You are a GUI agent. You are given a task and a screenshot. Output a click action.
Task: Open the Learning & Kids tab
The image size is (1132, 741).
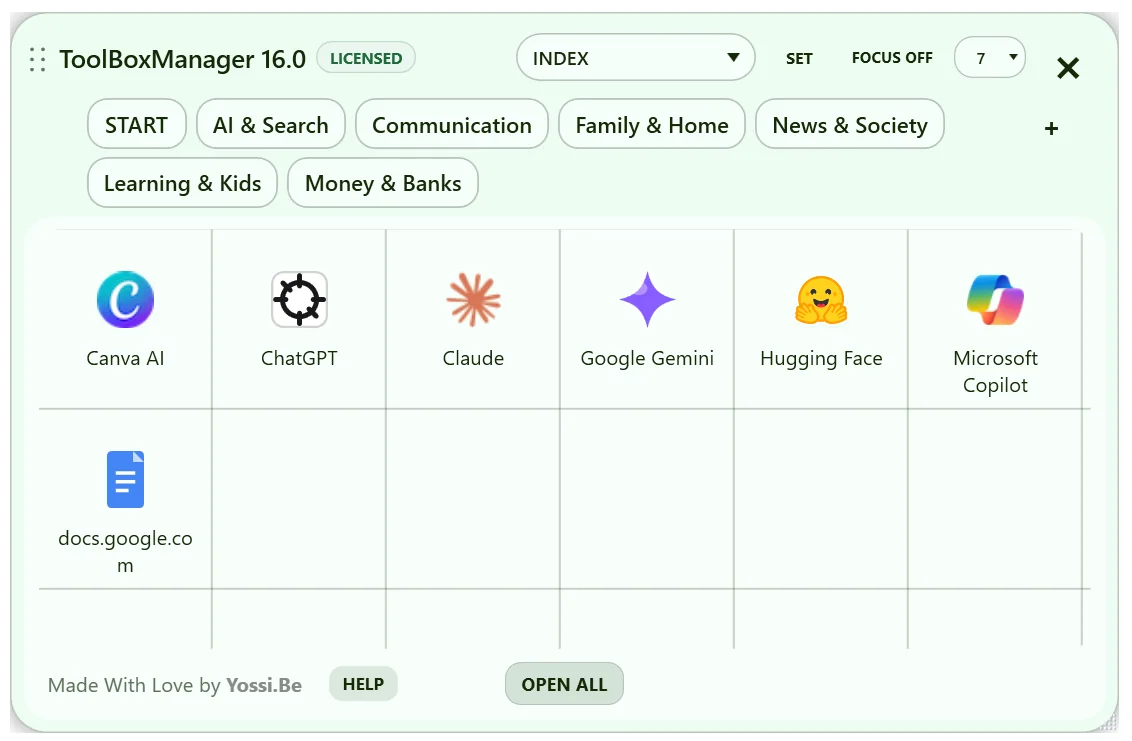click(183, 183)
